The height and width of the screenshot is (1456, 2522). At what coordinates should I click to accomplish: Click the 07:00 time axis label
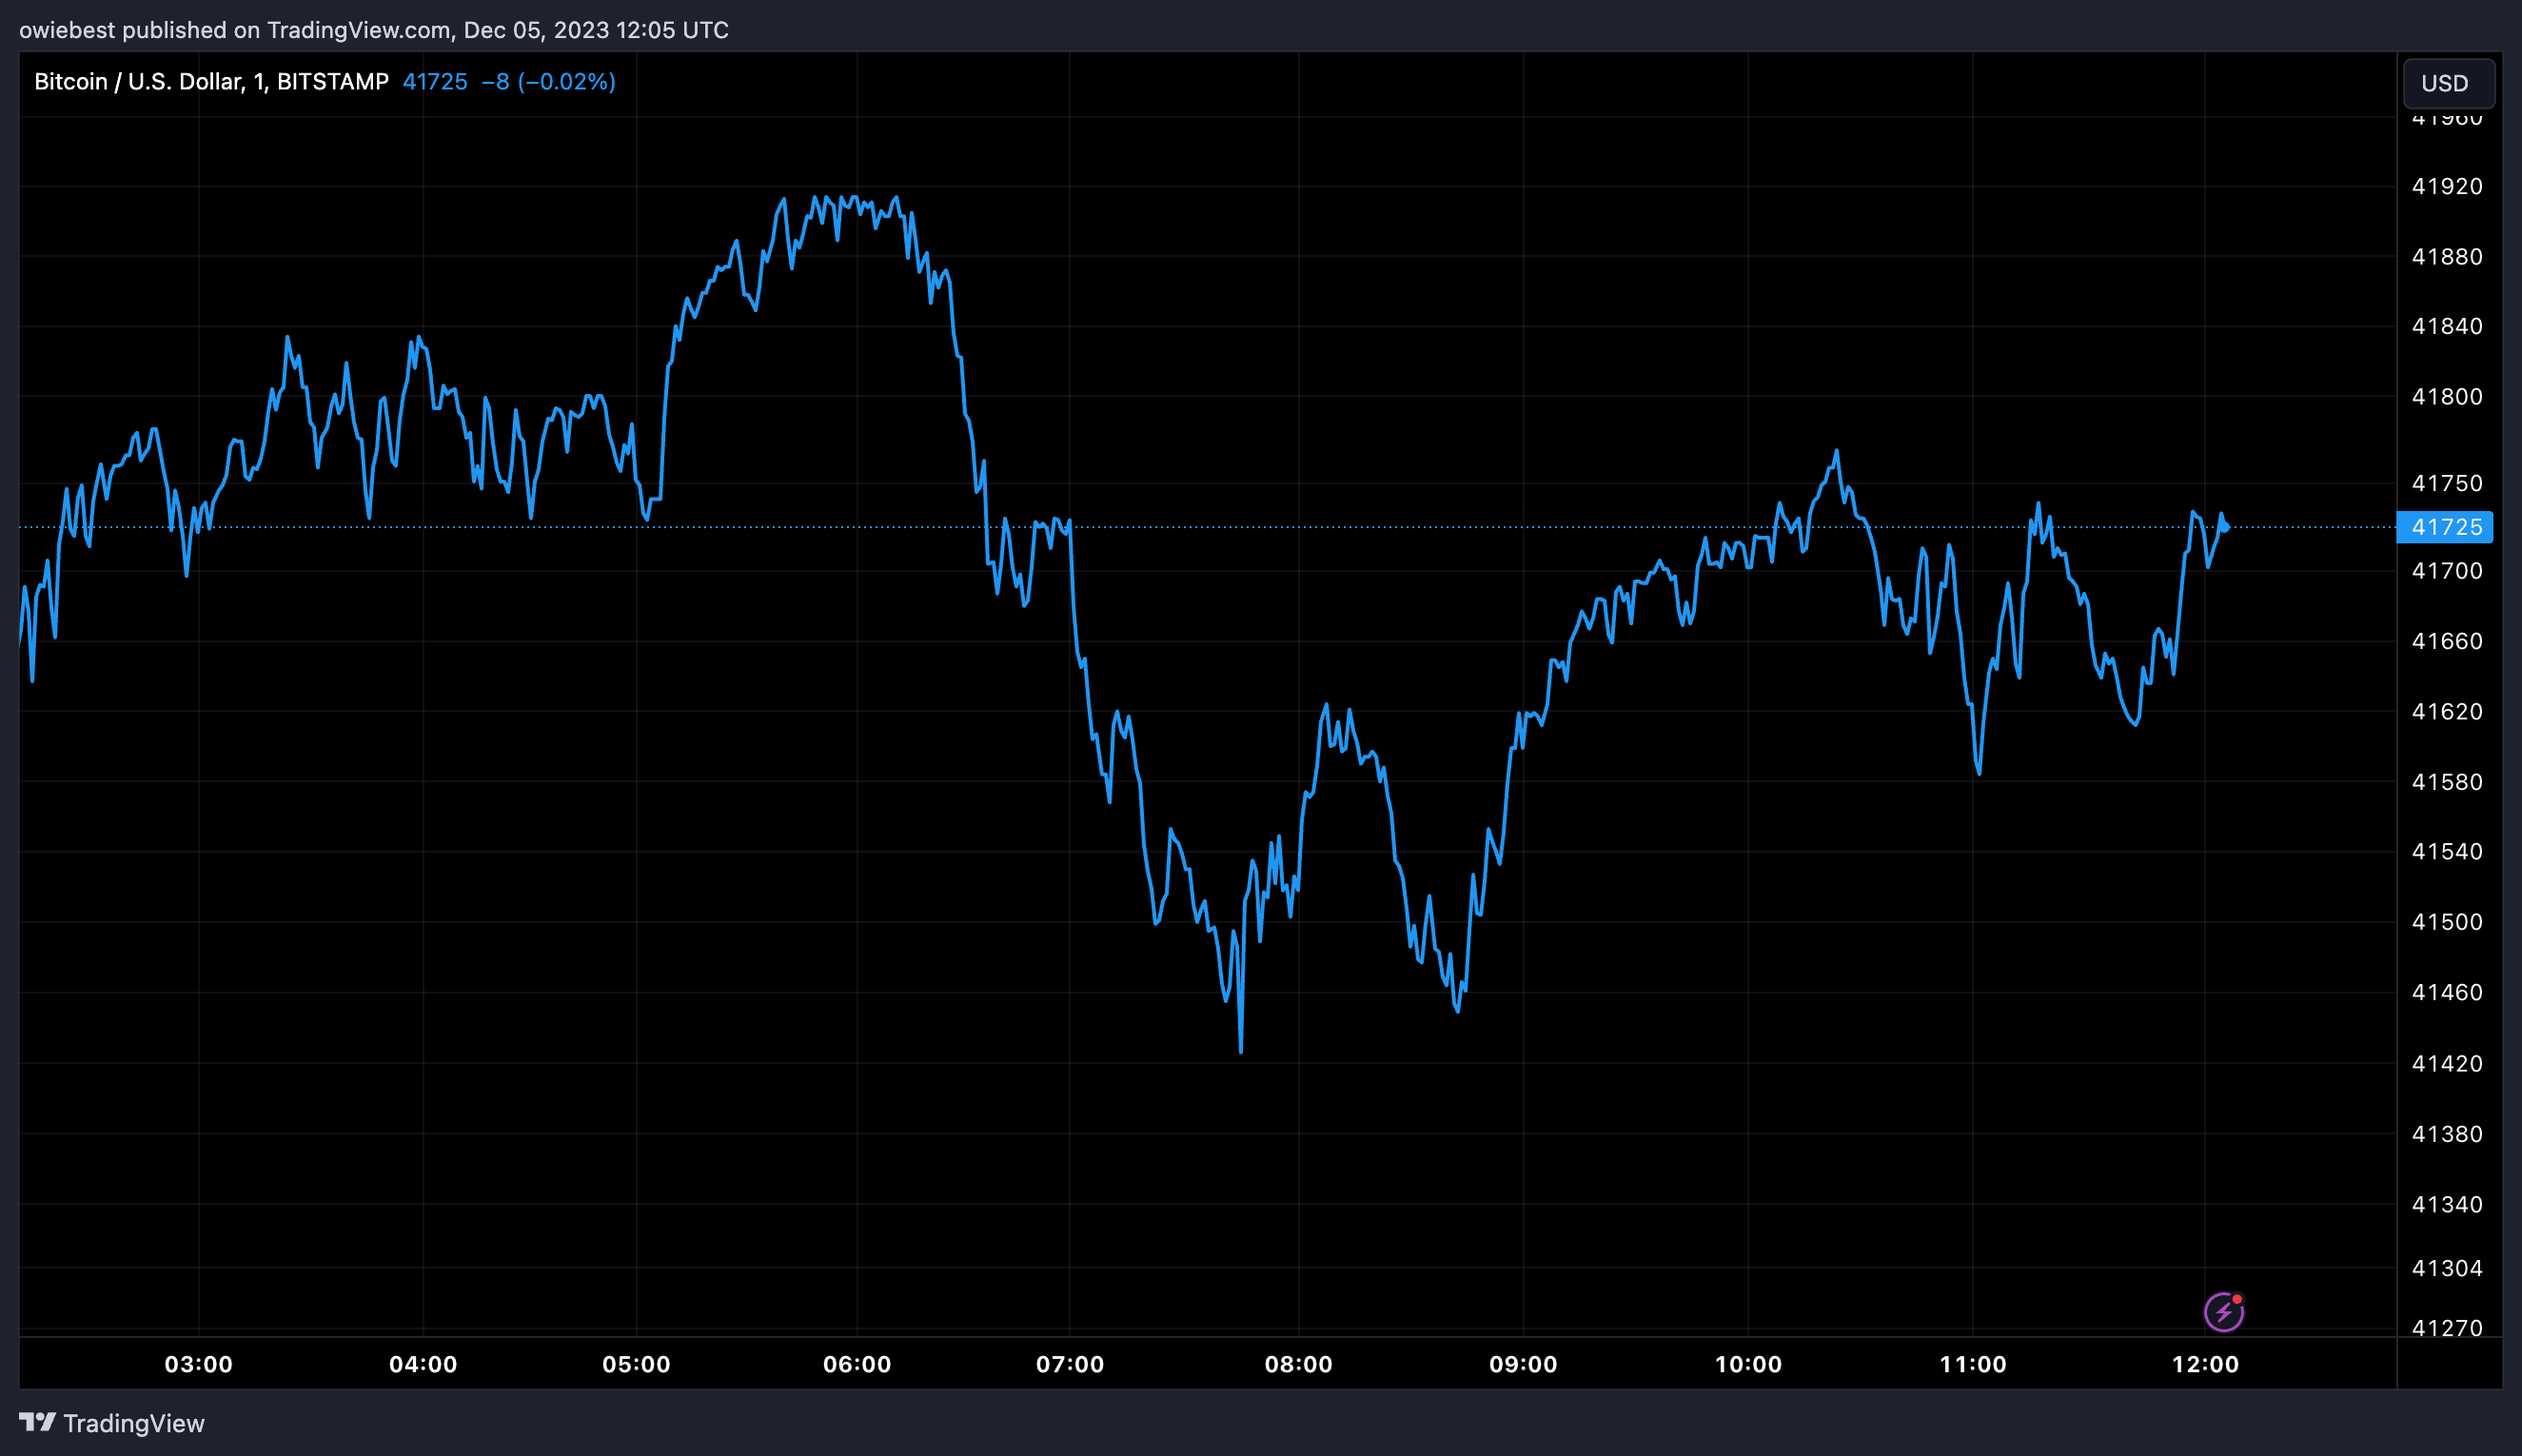click(1070, 1364)
